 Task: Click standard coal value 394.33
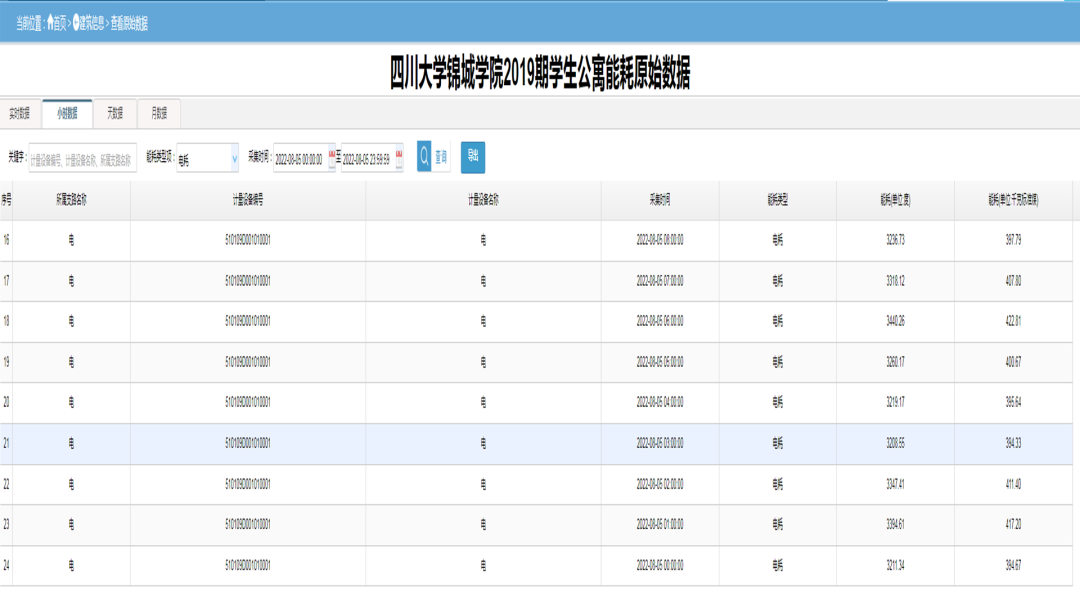(x=1013, y=443)
